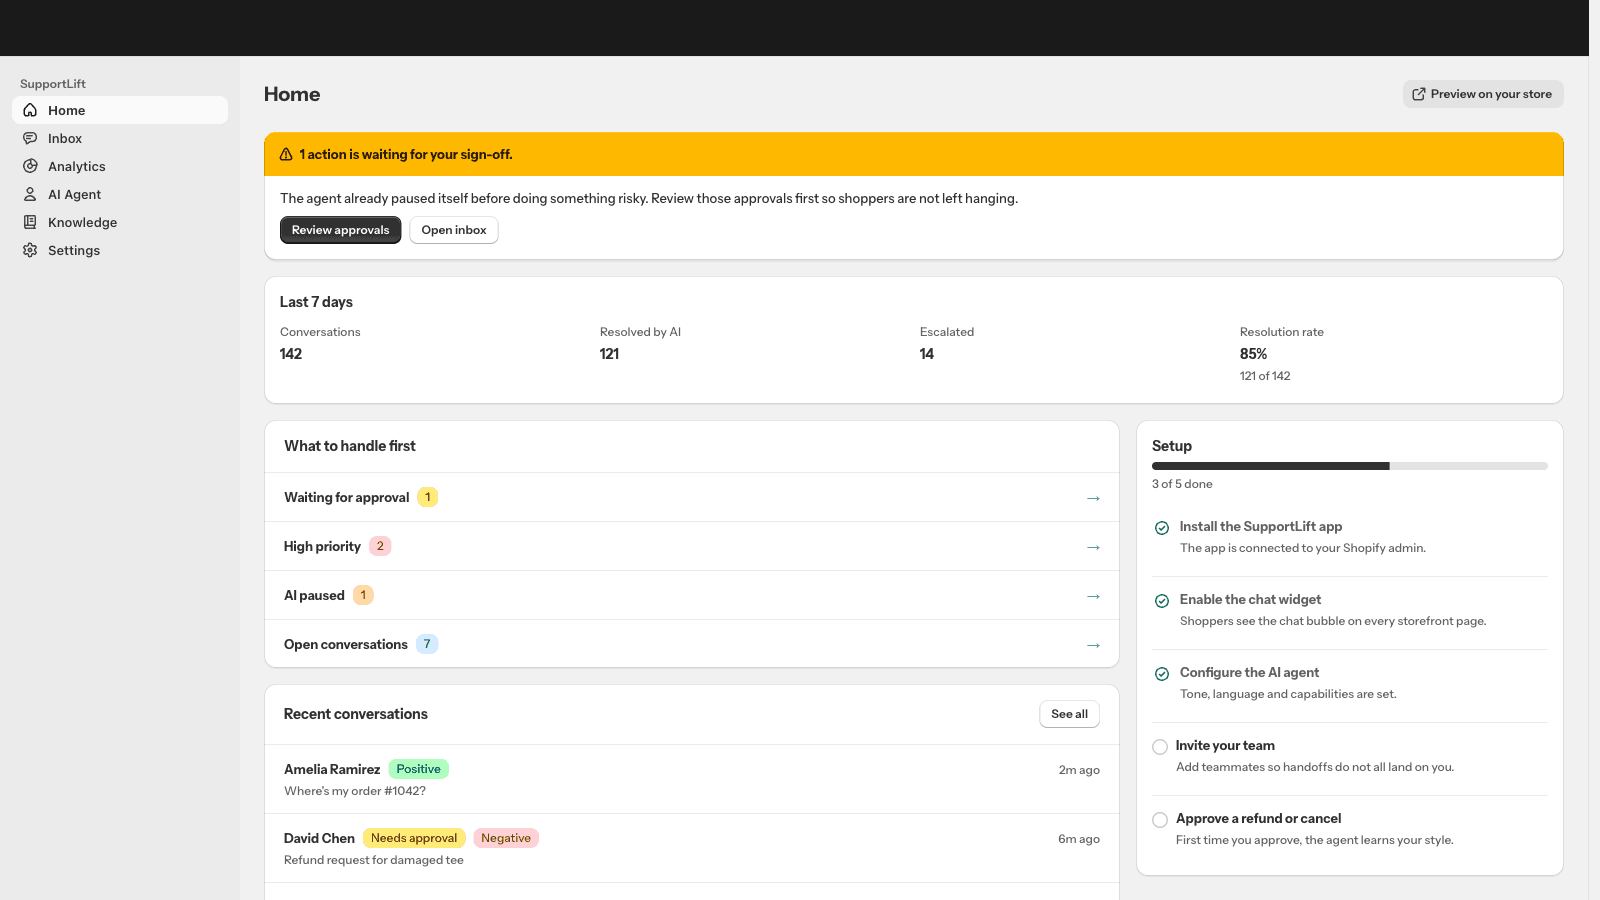Click the yellow badge showing 1 waiting approval

(x=428, y=497)
